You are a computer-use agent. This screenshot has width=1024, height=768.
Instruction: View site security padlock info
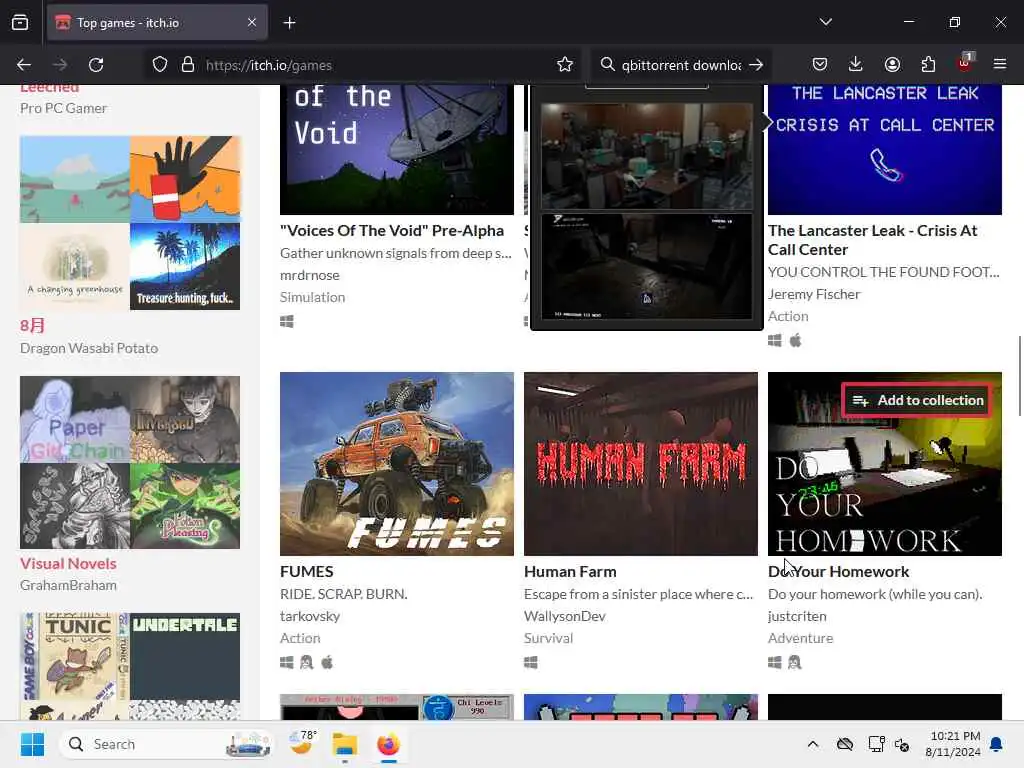[x=188, y=65]
